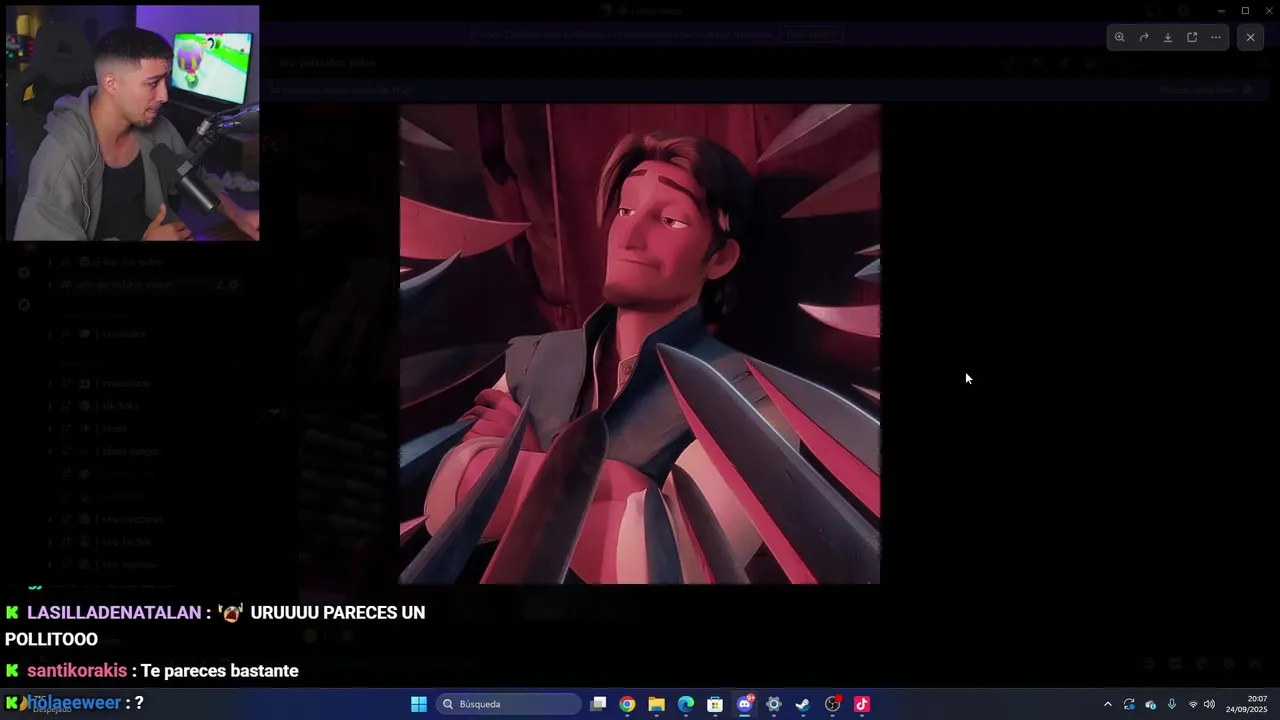Image resolution: width=1280 pixels, height=720 pixels.
Task: Open the three-dot more options menu
Action: pyautogui.click(x=1216, y=37)
